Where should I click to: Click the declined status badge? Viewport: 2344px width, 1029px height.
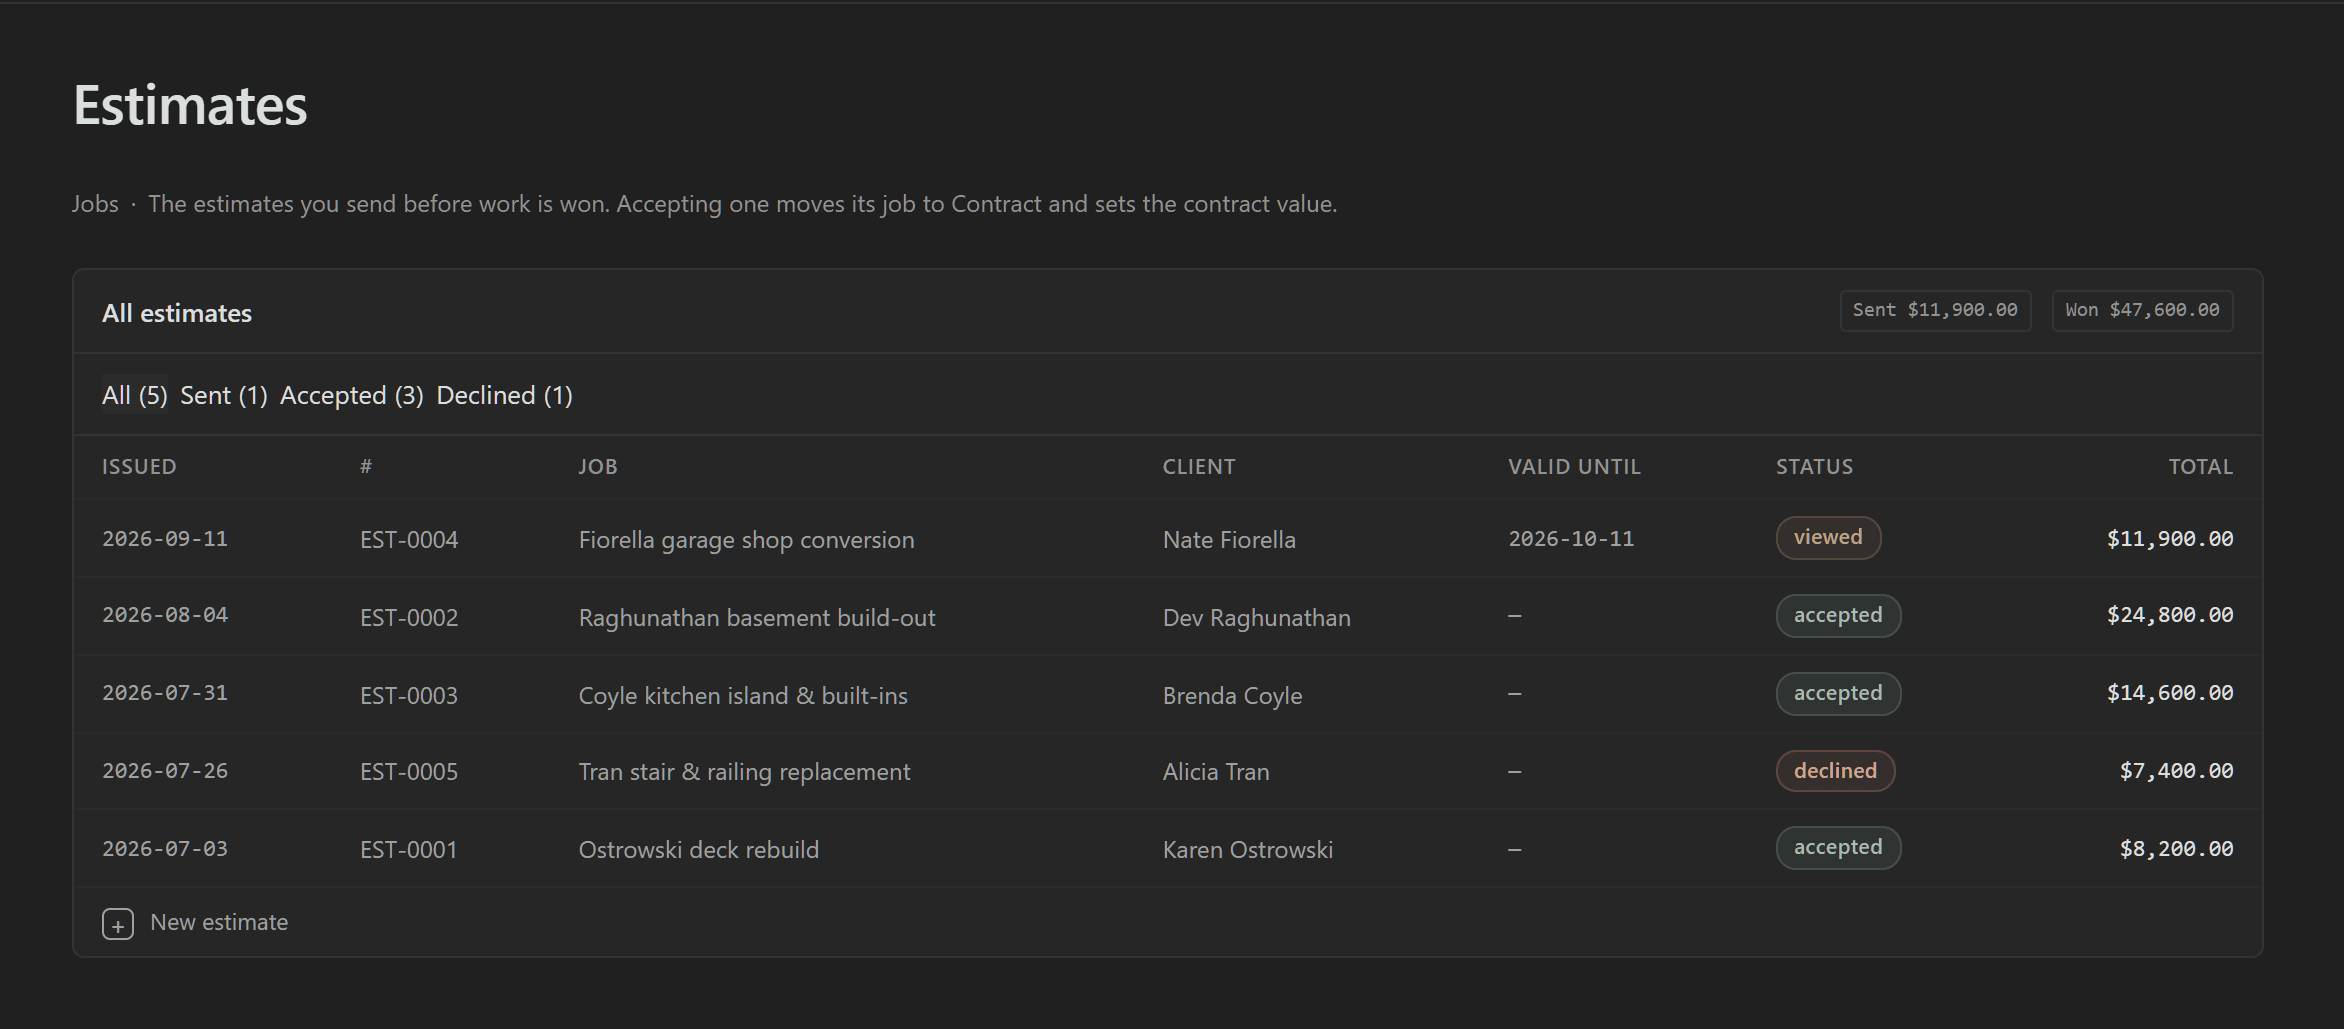tap(1835, 771)
